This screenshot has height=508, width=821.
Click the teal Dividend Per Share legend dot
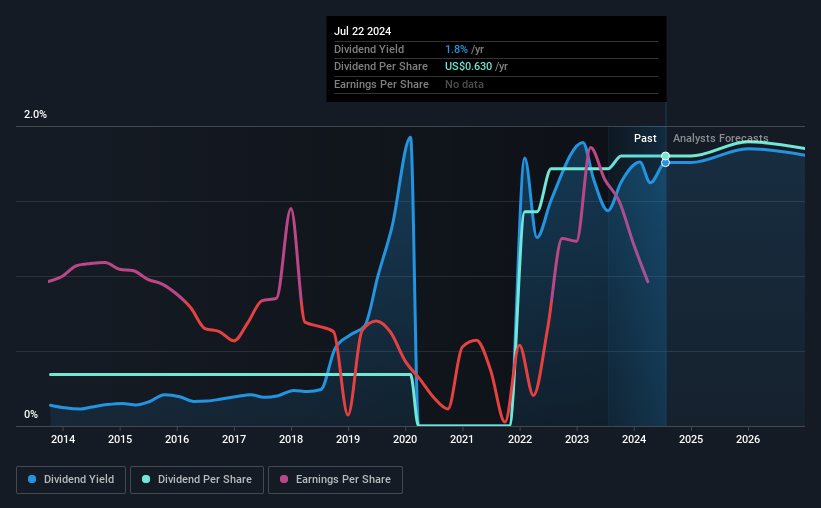pos(146,479)
